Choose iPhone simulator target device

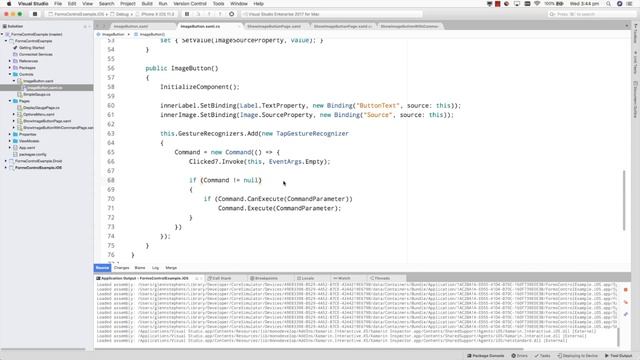click(156, 14)
